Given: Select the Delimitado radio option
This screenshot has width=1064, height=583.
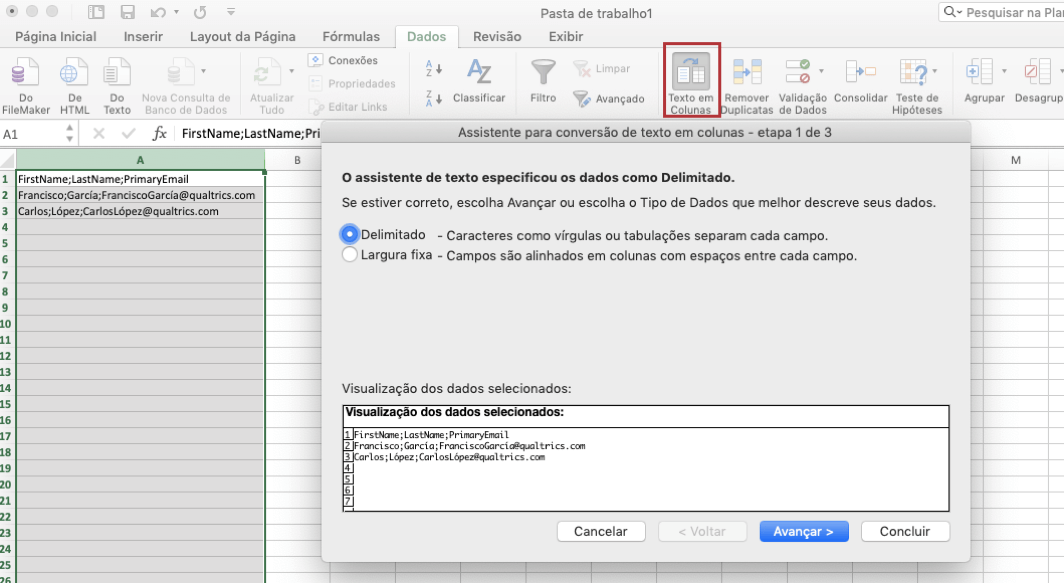Looking at the screenshot, I should tap(349, 234).
